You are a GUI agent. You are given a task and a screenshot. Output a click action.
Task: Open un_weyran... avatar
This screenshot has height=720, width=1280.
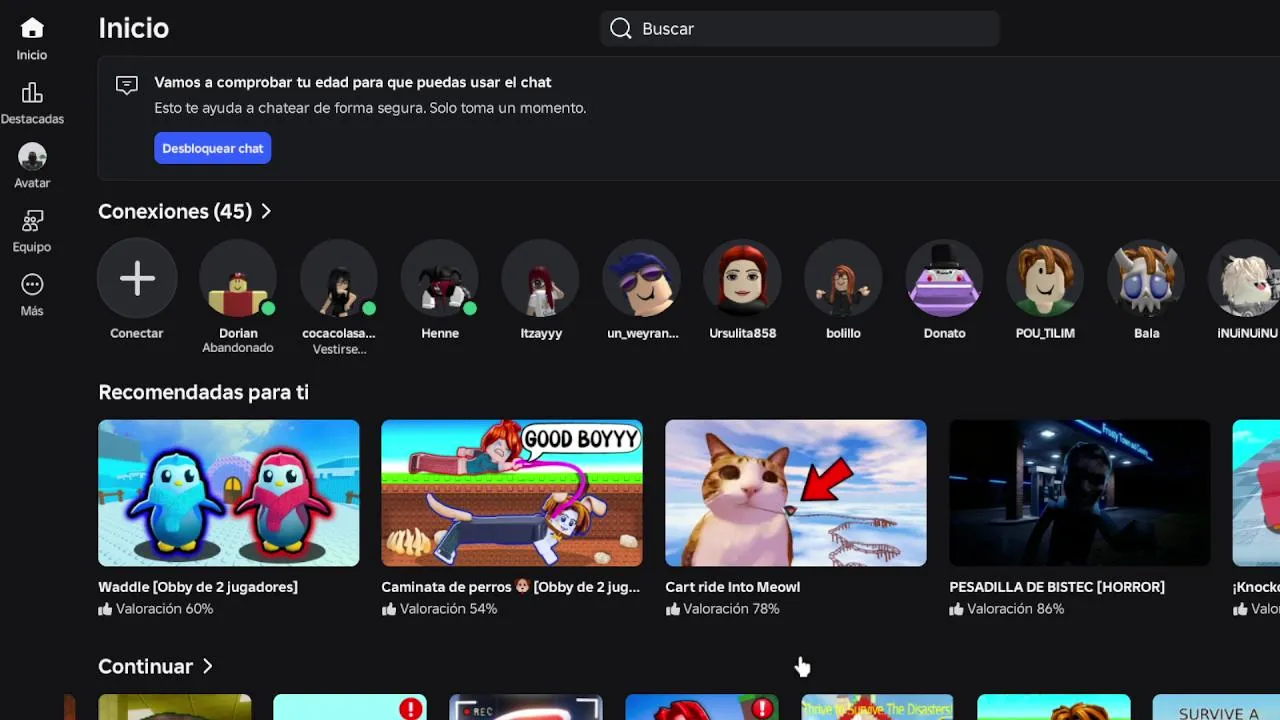click(642, 278)
